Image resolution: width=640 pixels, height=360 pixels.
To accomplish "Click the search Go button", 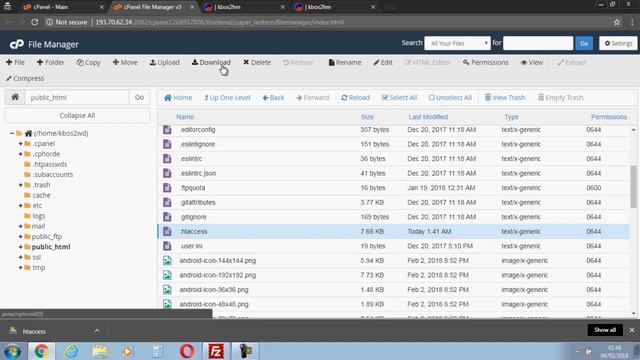I will click(584, 43).
